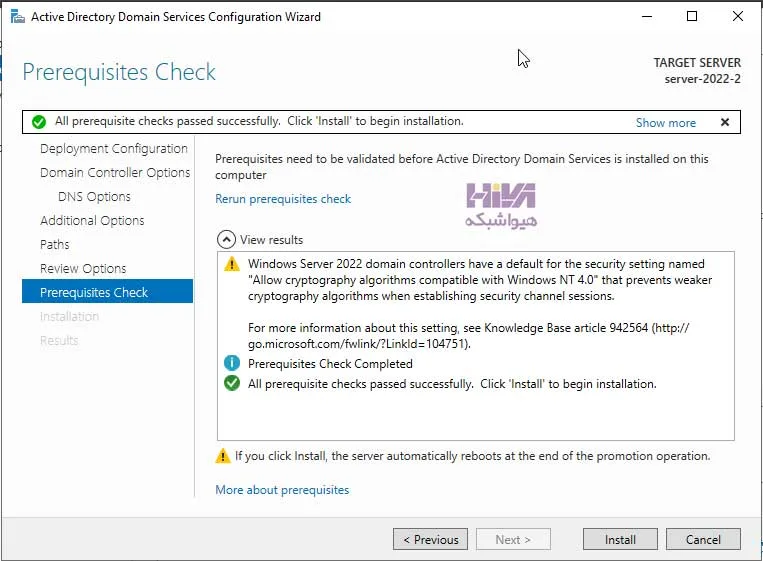Click the green success checkmark in notification banner
The image size is (763, 561).
39,122
